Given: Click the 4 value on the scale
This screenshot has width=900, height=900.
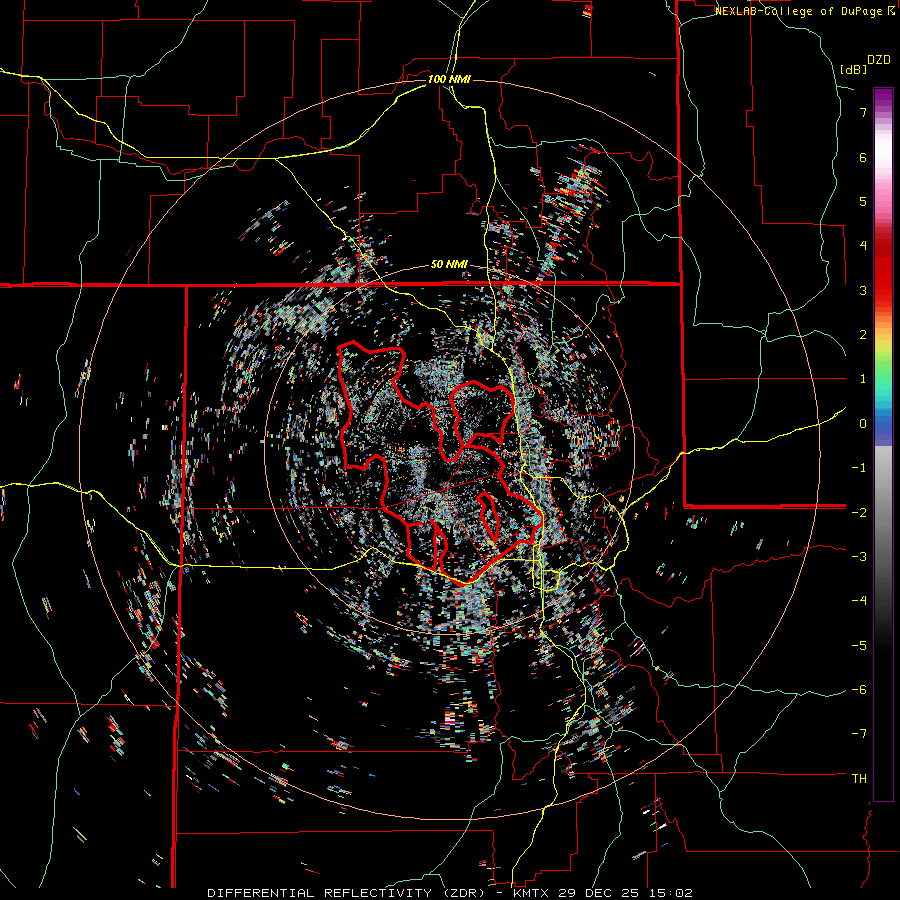Looking at the screenshot, I should point(863,246).
